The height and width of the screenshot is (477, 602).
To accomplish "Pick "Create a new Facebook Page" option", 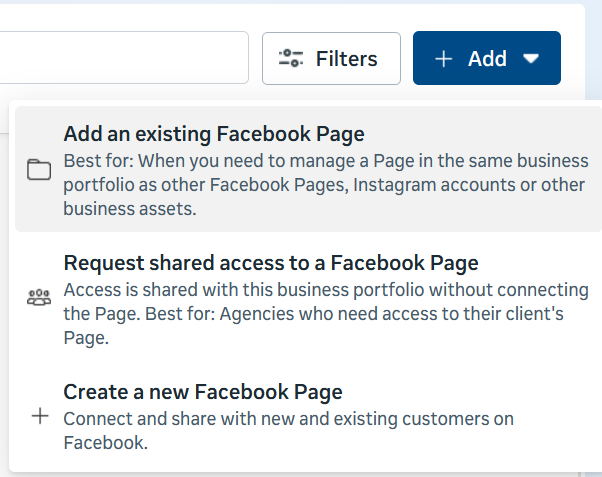I will [x=203, y=391].
